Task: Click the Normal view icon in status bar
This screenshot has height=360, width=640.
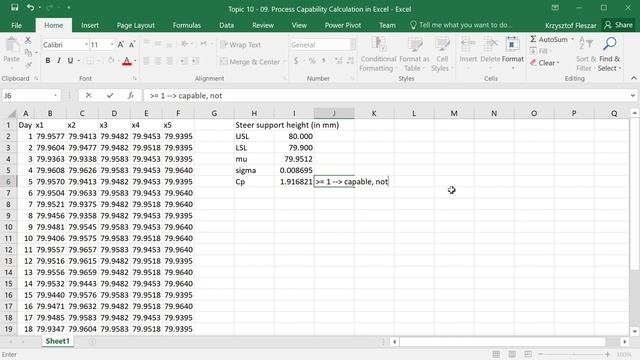Action: coord(496,354)
